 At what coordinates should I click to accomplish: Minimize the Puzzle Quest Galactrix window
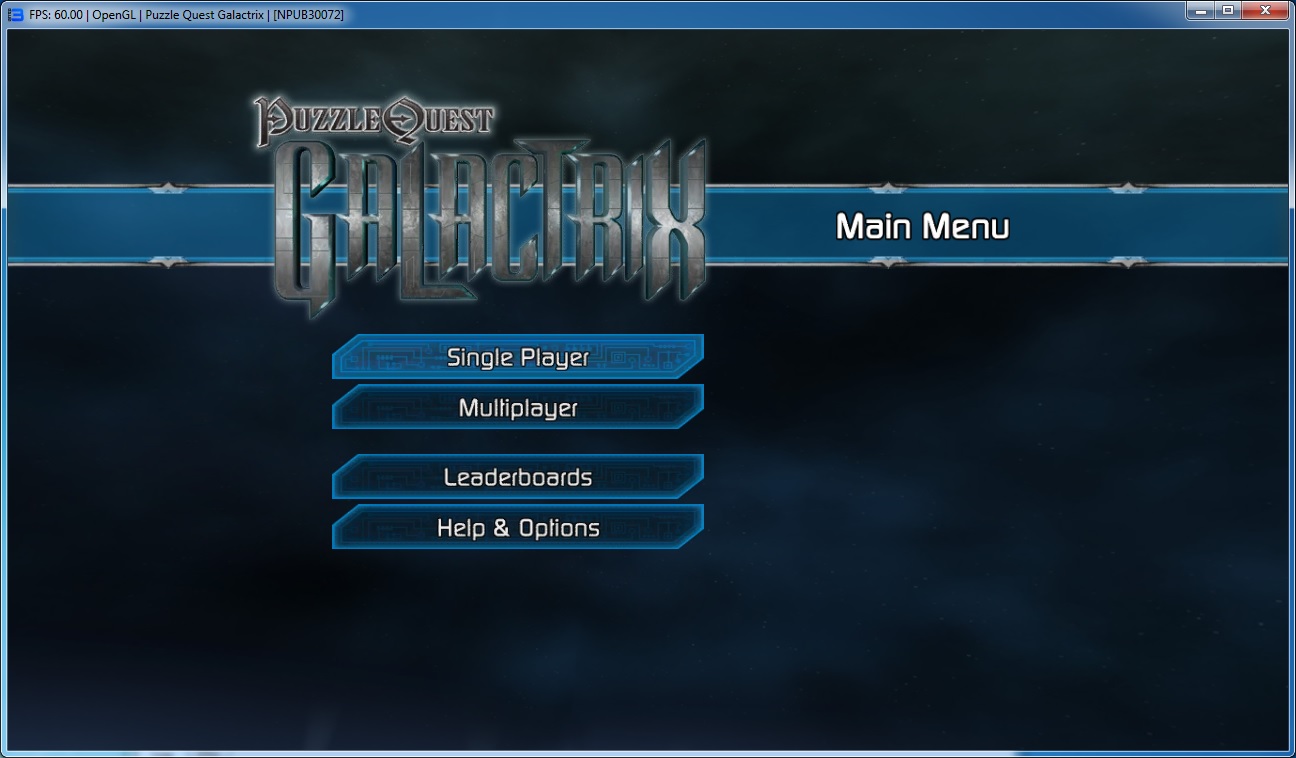point(1200,11)
